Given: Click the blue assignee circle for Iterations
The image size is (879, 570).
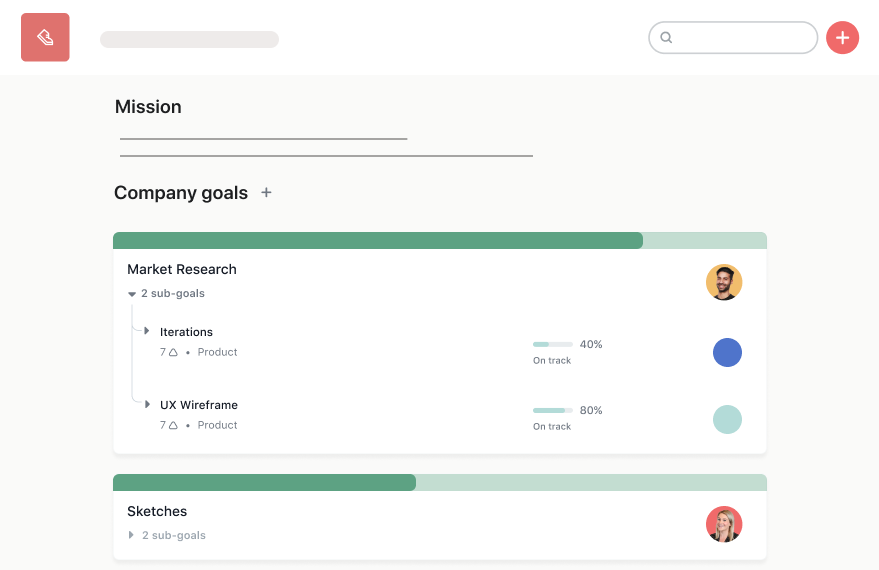Looking at the screenshot, I should (727, 352).
